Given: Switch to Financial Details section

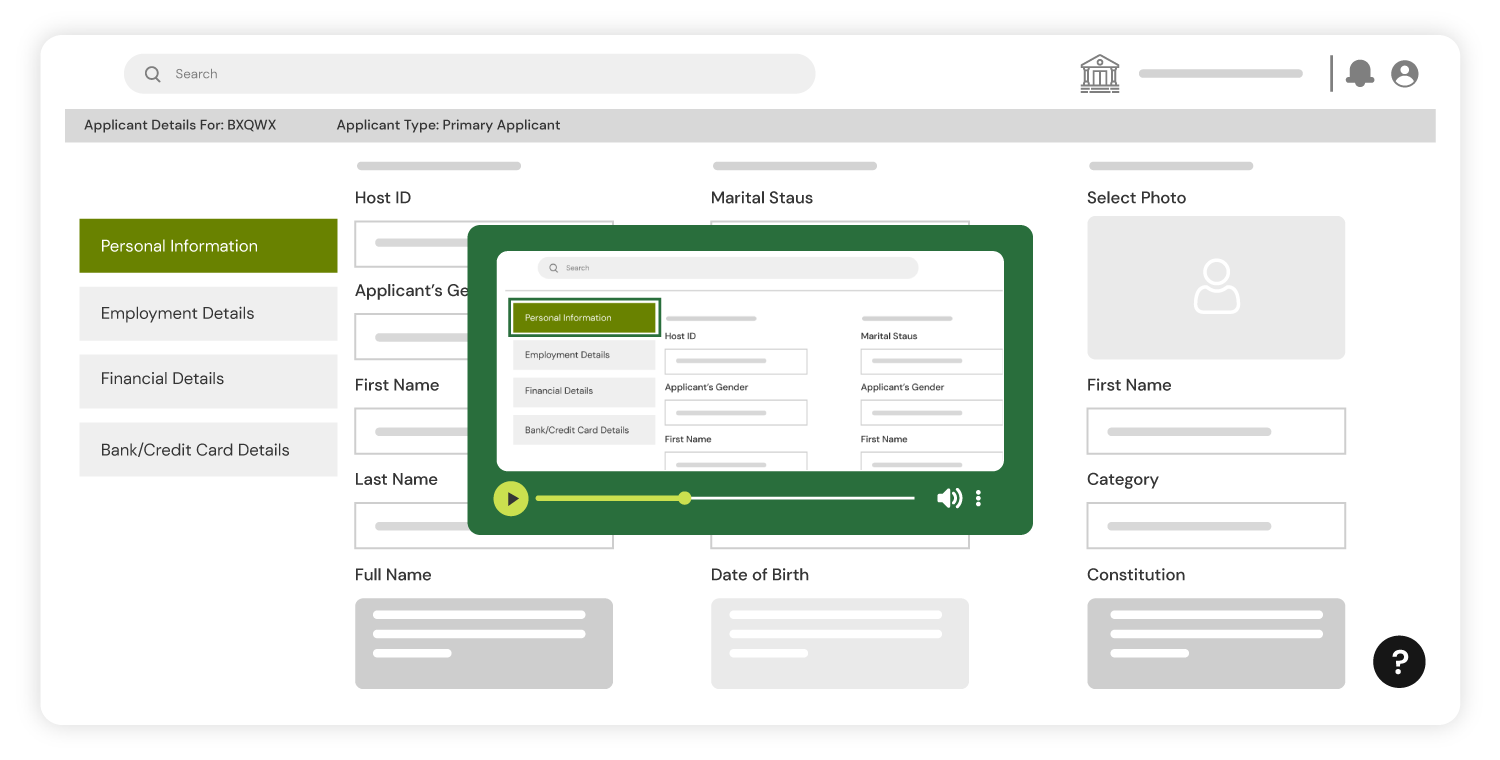Looking at the screenshot, I should click(208, 380).
